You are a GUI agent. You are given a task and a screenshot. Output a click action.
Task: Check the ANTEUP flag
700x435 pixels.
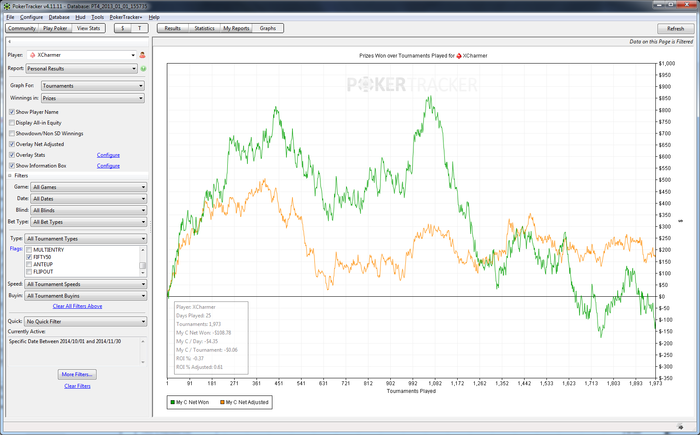[x=29, y=264]
